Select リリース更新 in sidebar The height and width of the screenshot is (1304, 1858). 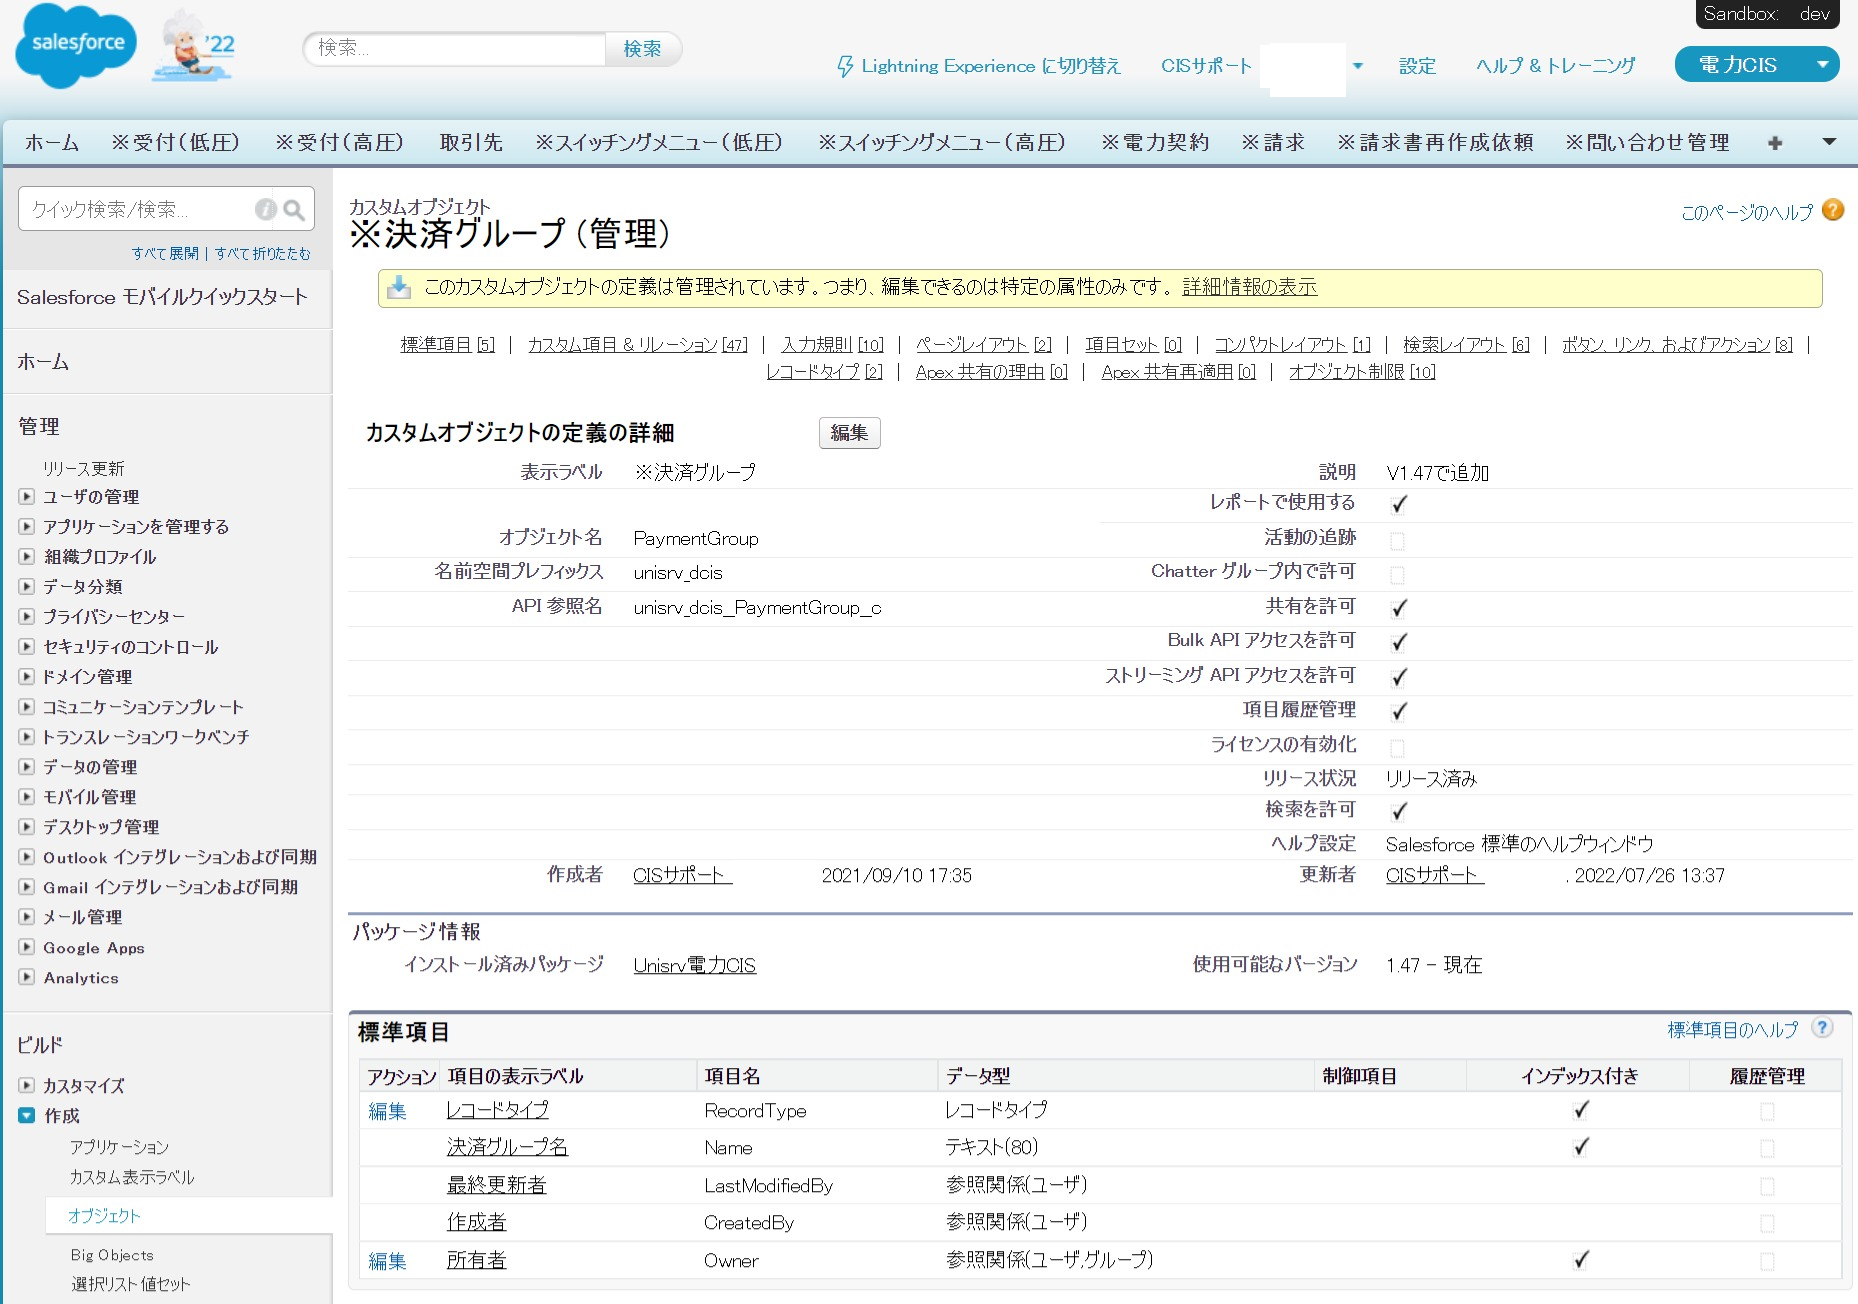coord(83,468)
